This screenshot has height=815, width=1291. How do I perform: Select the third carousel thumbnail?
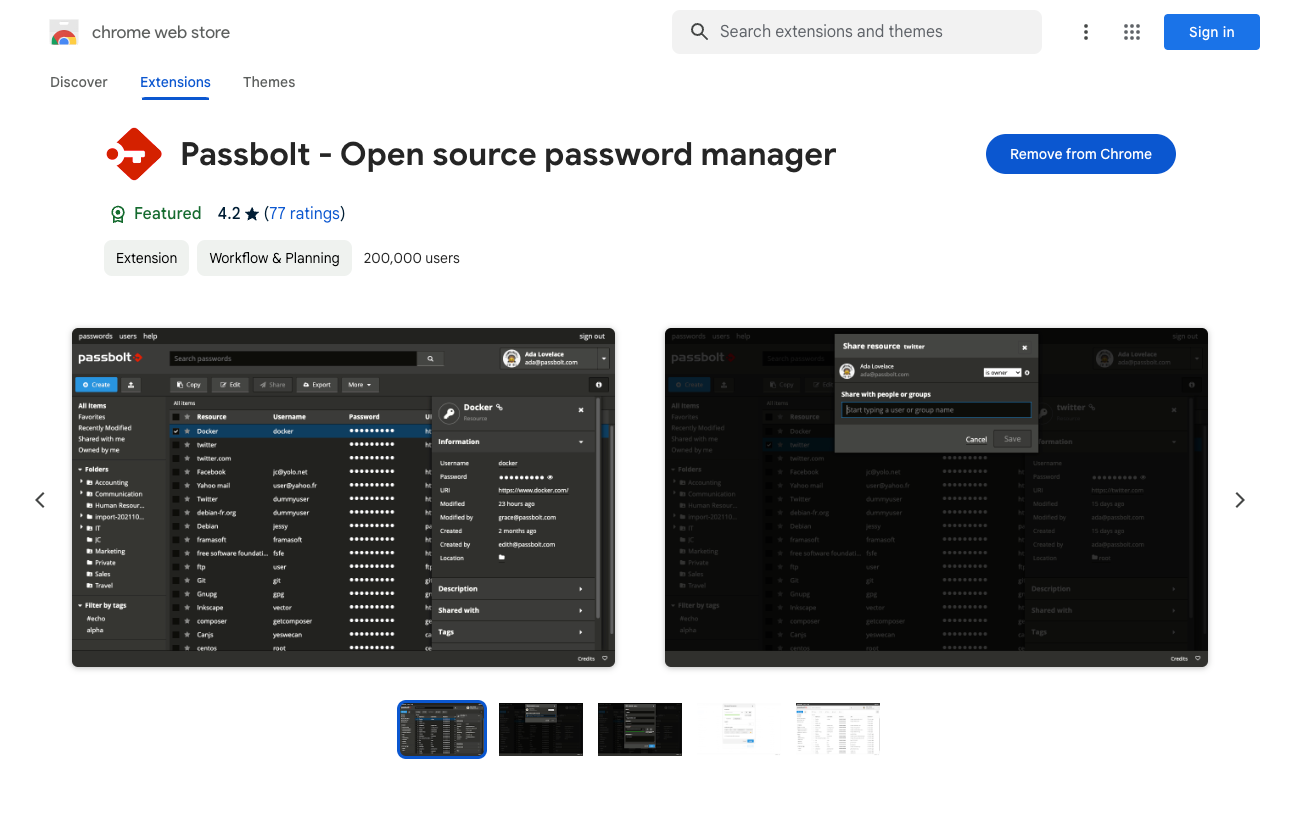(640, 729)
